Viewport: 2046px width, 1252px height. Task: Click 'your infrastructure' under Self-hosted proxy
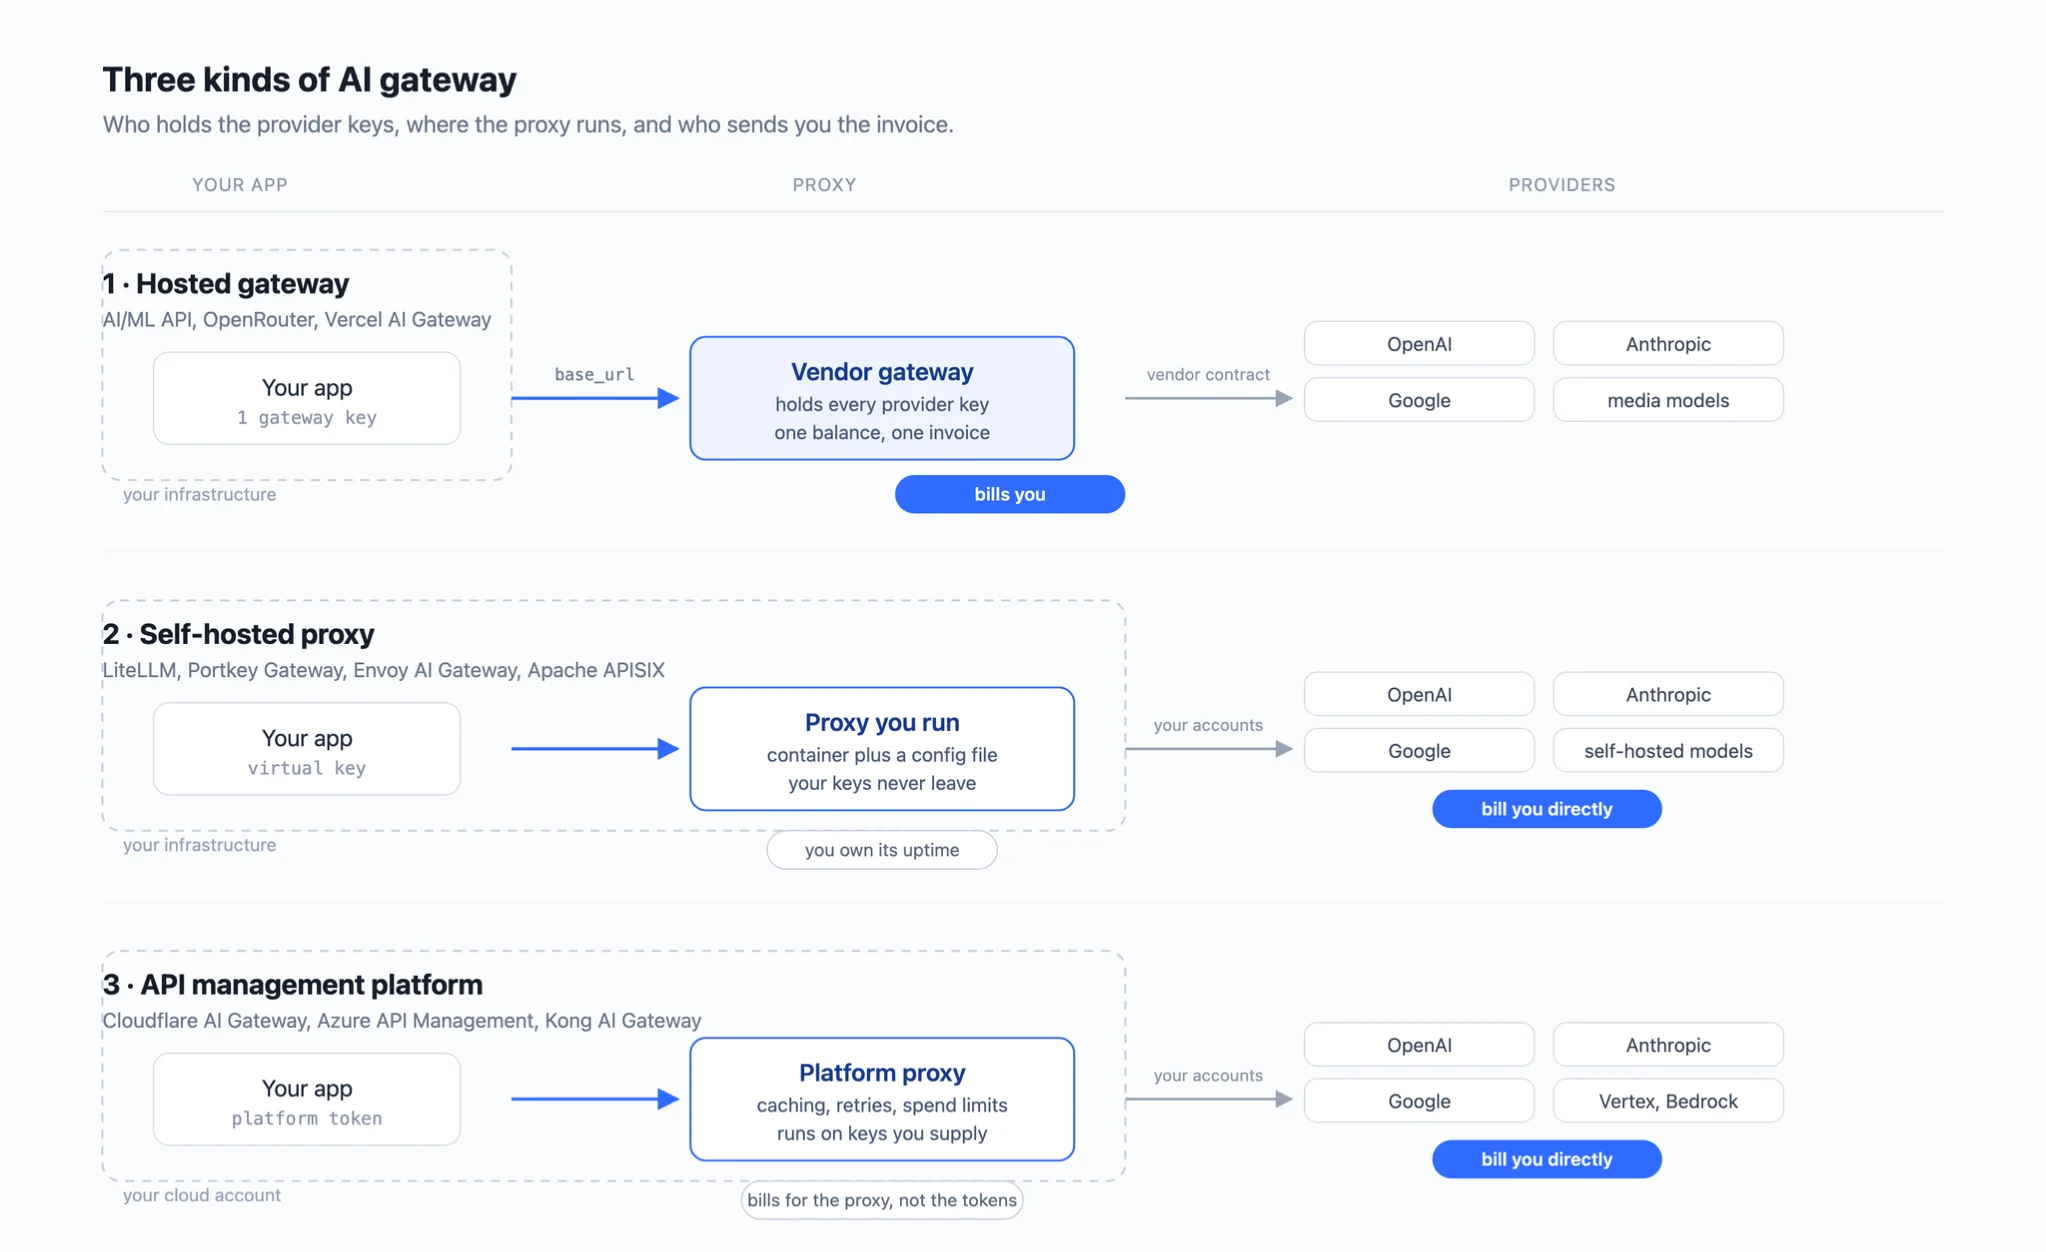[199, 845]
